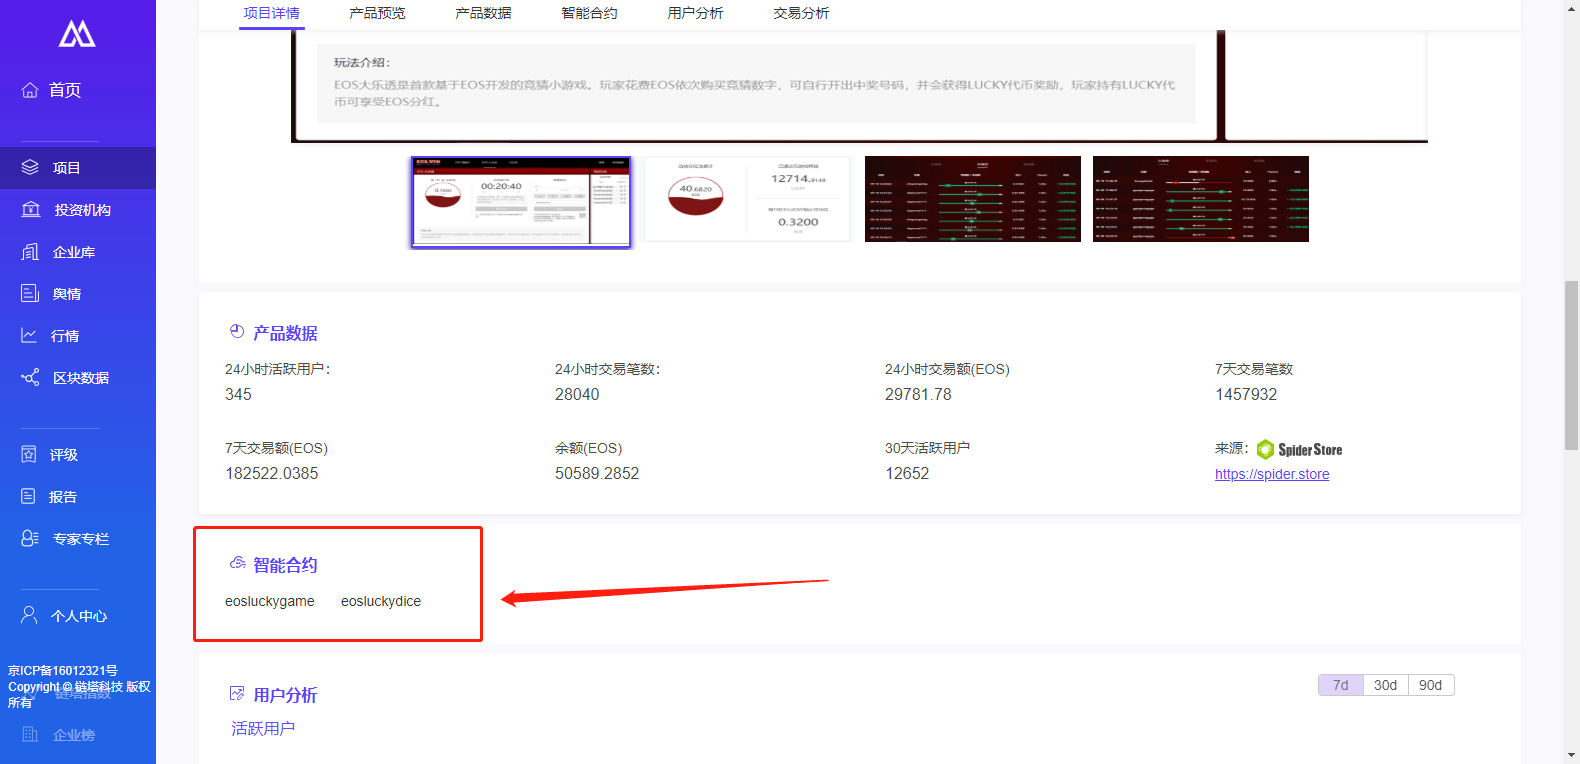Go to 个人中心 in the sidebar
The width and height of the screenshot is (1580, 764).
pyautogui.click(x=79, y=616)
